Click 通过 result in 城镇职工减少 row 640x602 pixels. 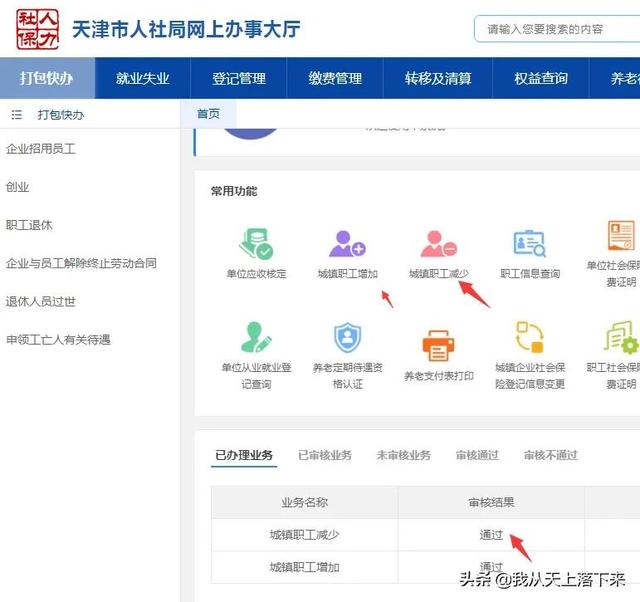pyautogui.click(x=491, y=535)
